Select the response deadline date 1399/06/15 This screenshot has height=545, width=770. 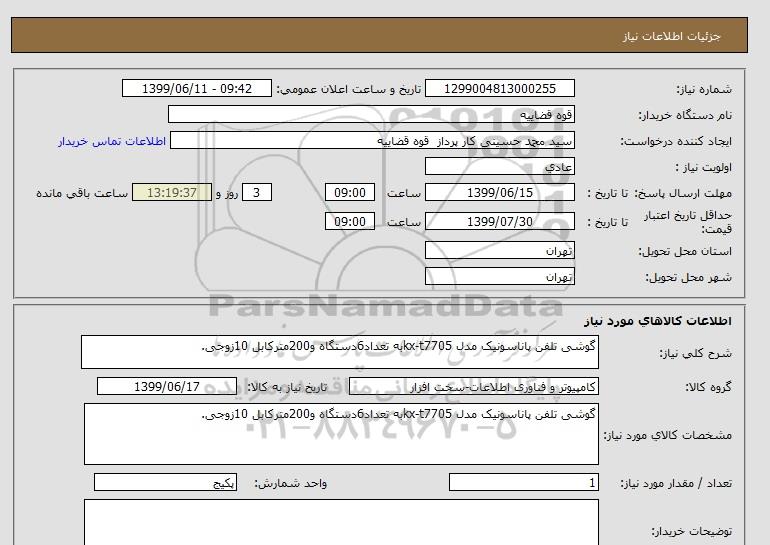[499, 192]
